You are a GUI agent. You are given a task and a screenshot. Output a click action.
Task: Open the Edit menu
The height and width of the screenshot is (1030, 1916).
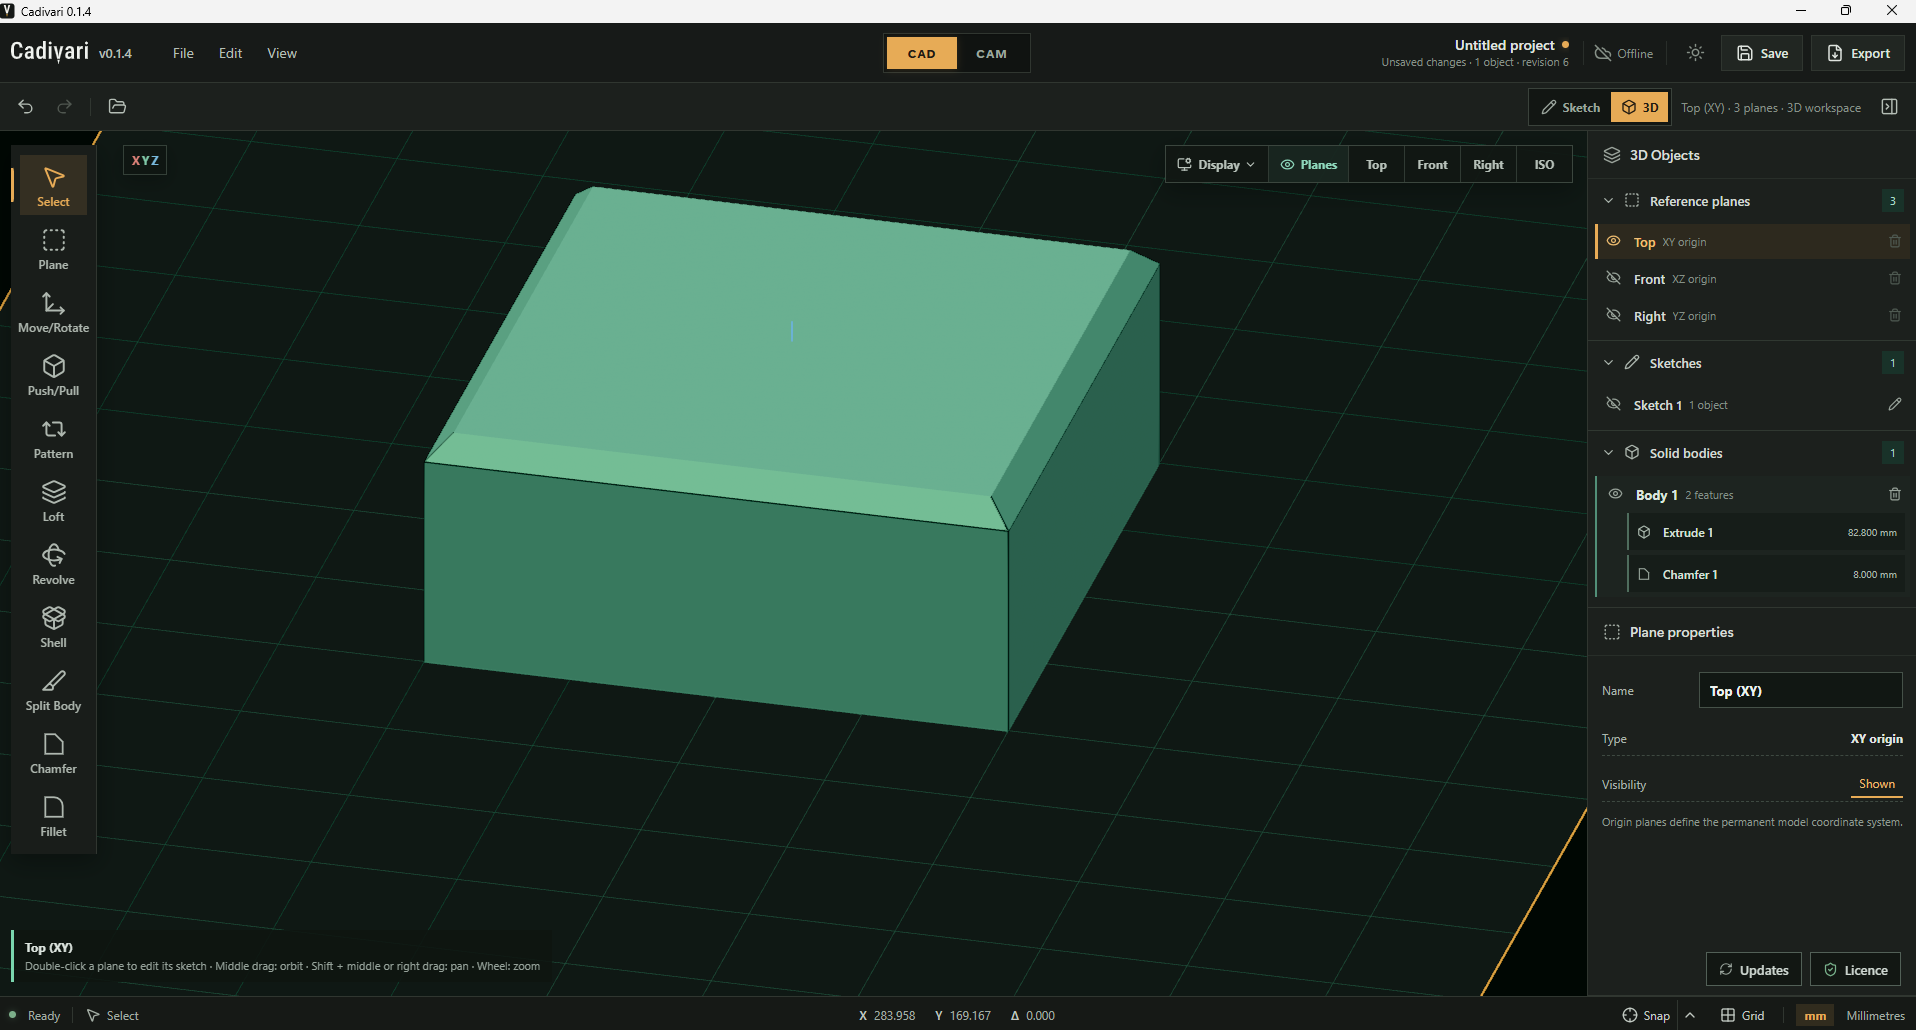coord(230,54)
